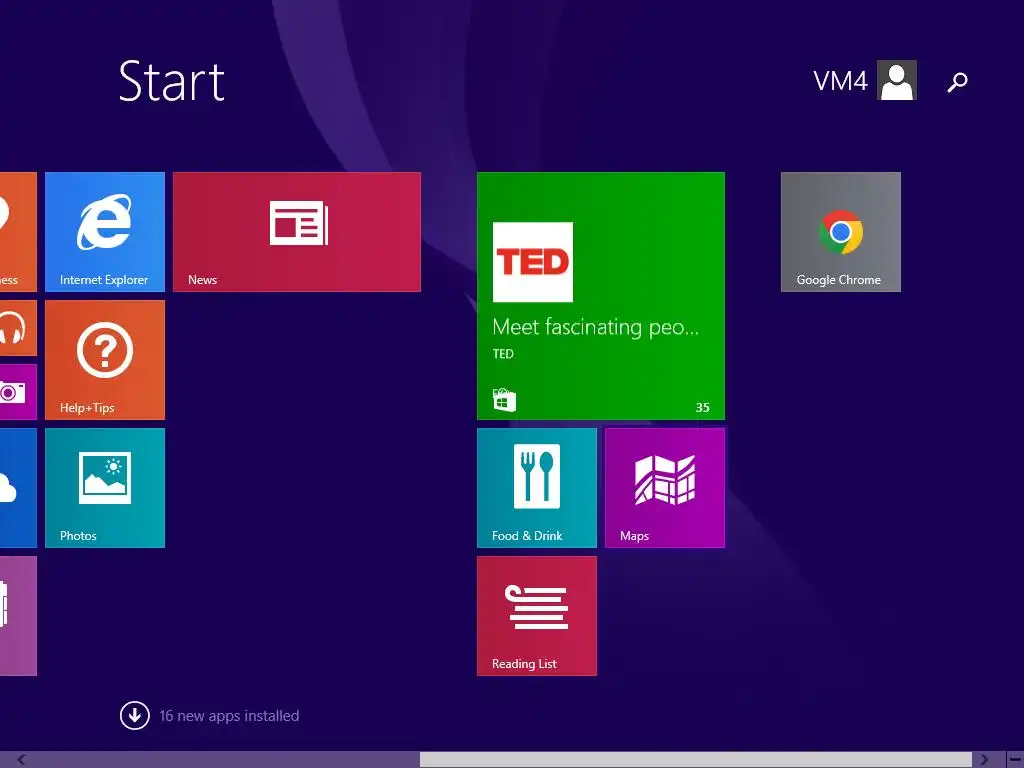The height and width of the screenshot is (768, 1024).
Task: Click the horizontal scrollbar thumb
Action: coord(696,760)
